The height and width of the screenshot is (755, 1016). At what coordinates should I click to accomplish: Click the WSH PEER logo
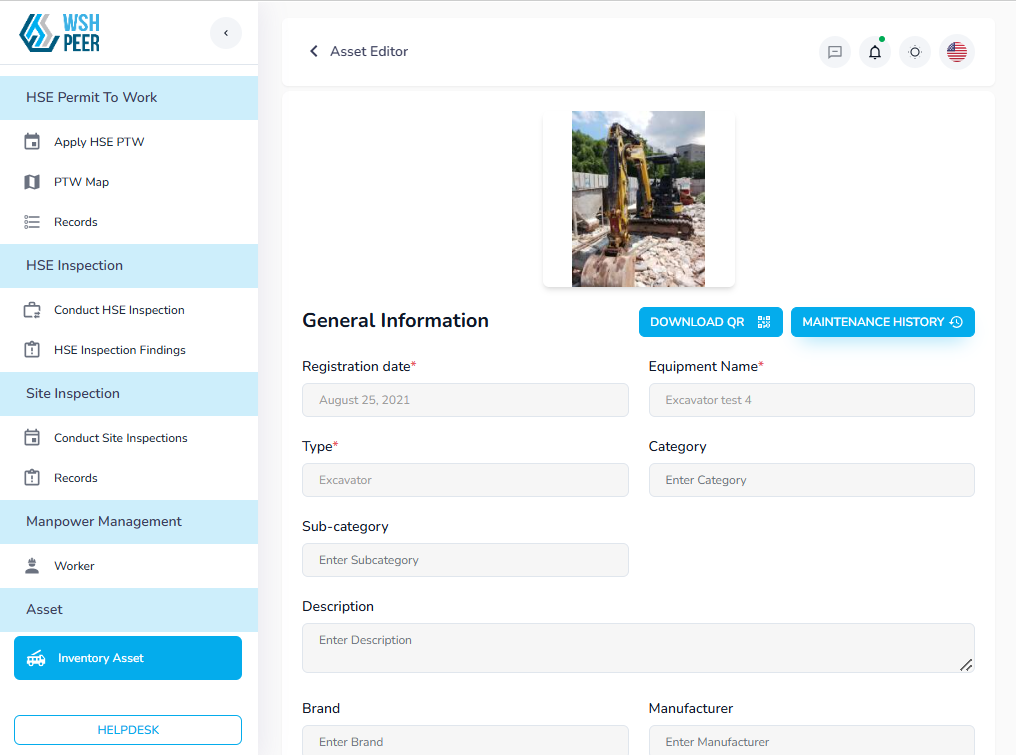(60, 33)
